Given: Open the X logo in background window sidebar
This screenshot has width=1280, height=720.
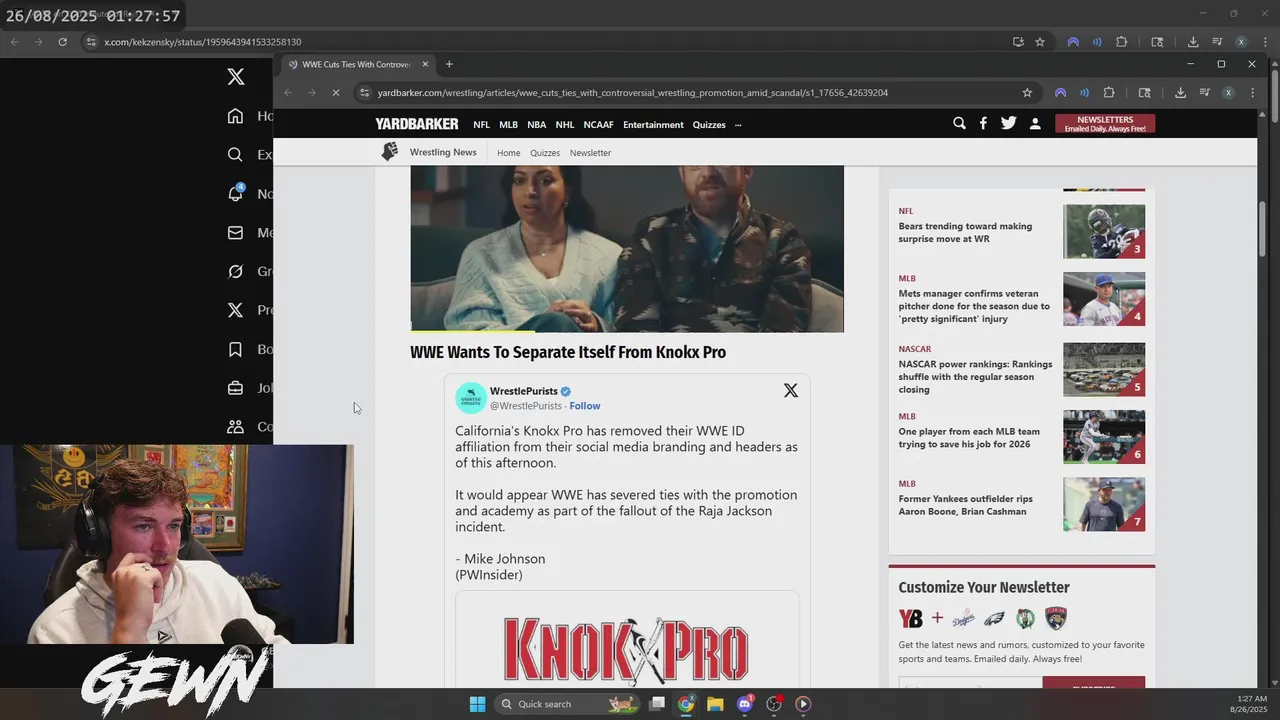Looking at the screenshot, I should (236, 77).
